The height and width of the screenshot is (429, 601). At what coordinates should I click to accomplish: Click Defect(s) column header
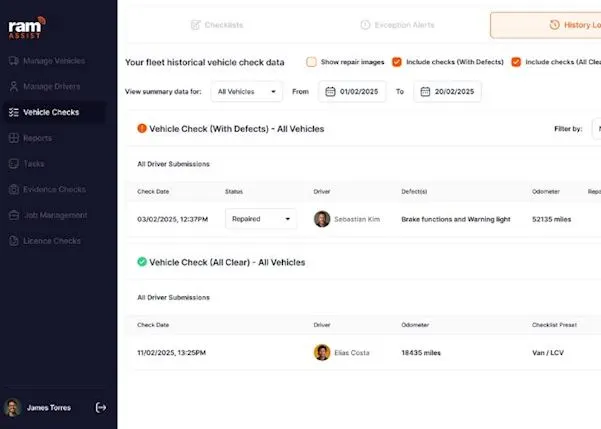pos(414,191)
